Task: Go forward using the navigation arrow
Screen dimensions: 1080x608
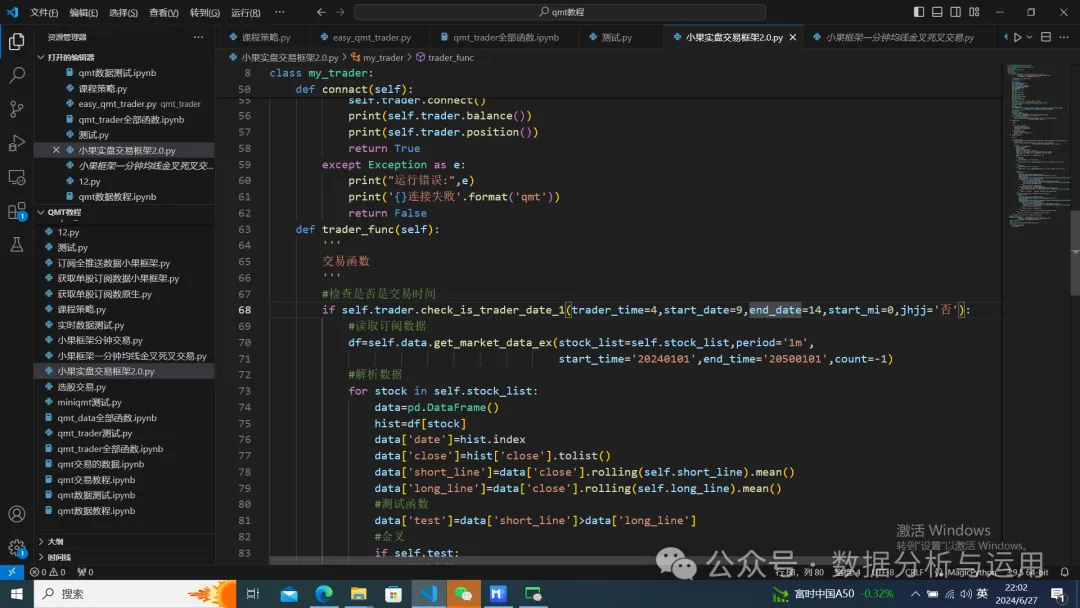Action: [x=340, y=12]
